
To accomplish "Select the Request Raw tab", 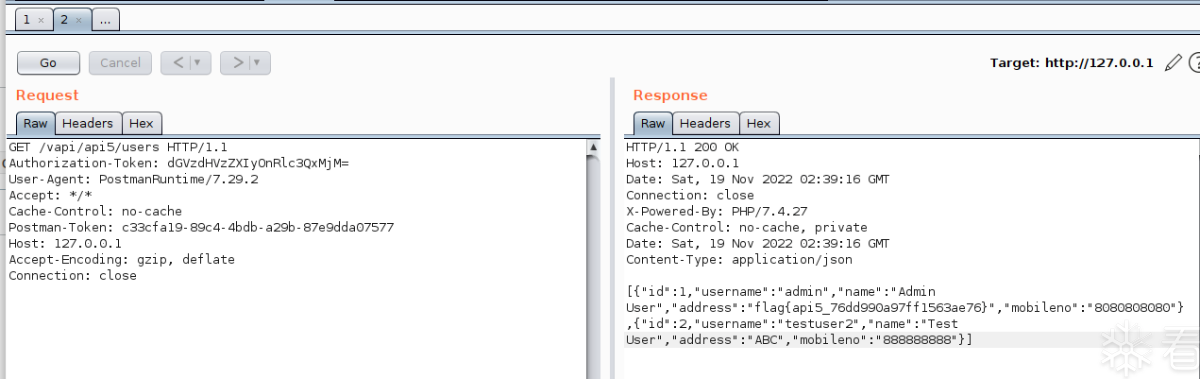I will tap(35, 123).
